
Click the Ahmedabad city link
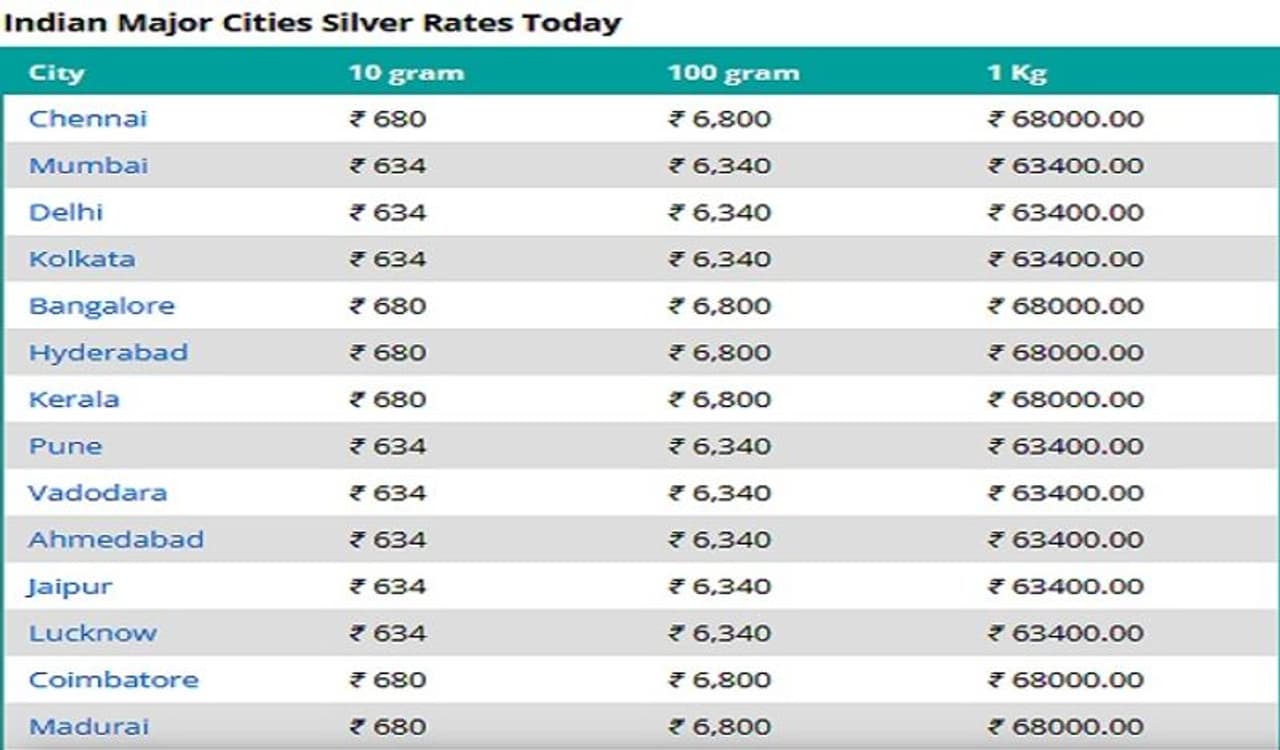116,540
